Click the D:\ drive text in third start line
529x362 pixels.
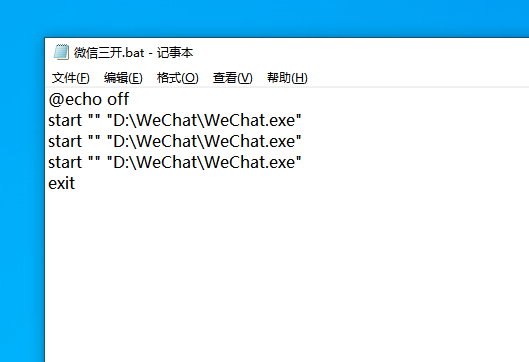124,163
